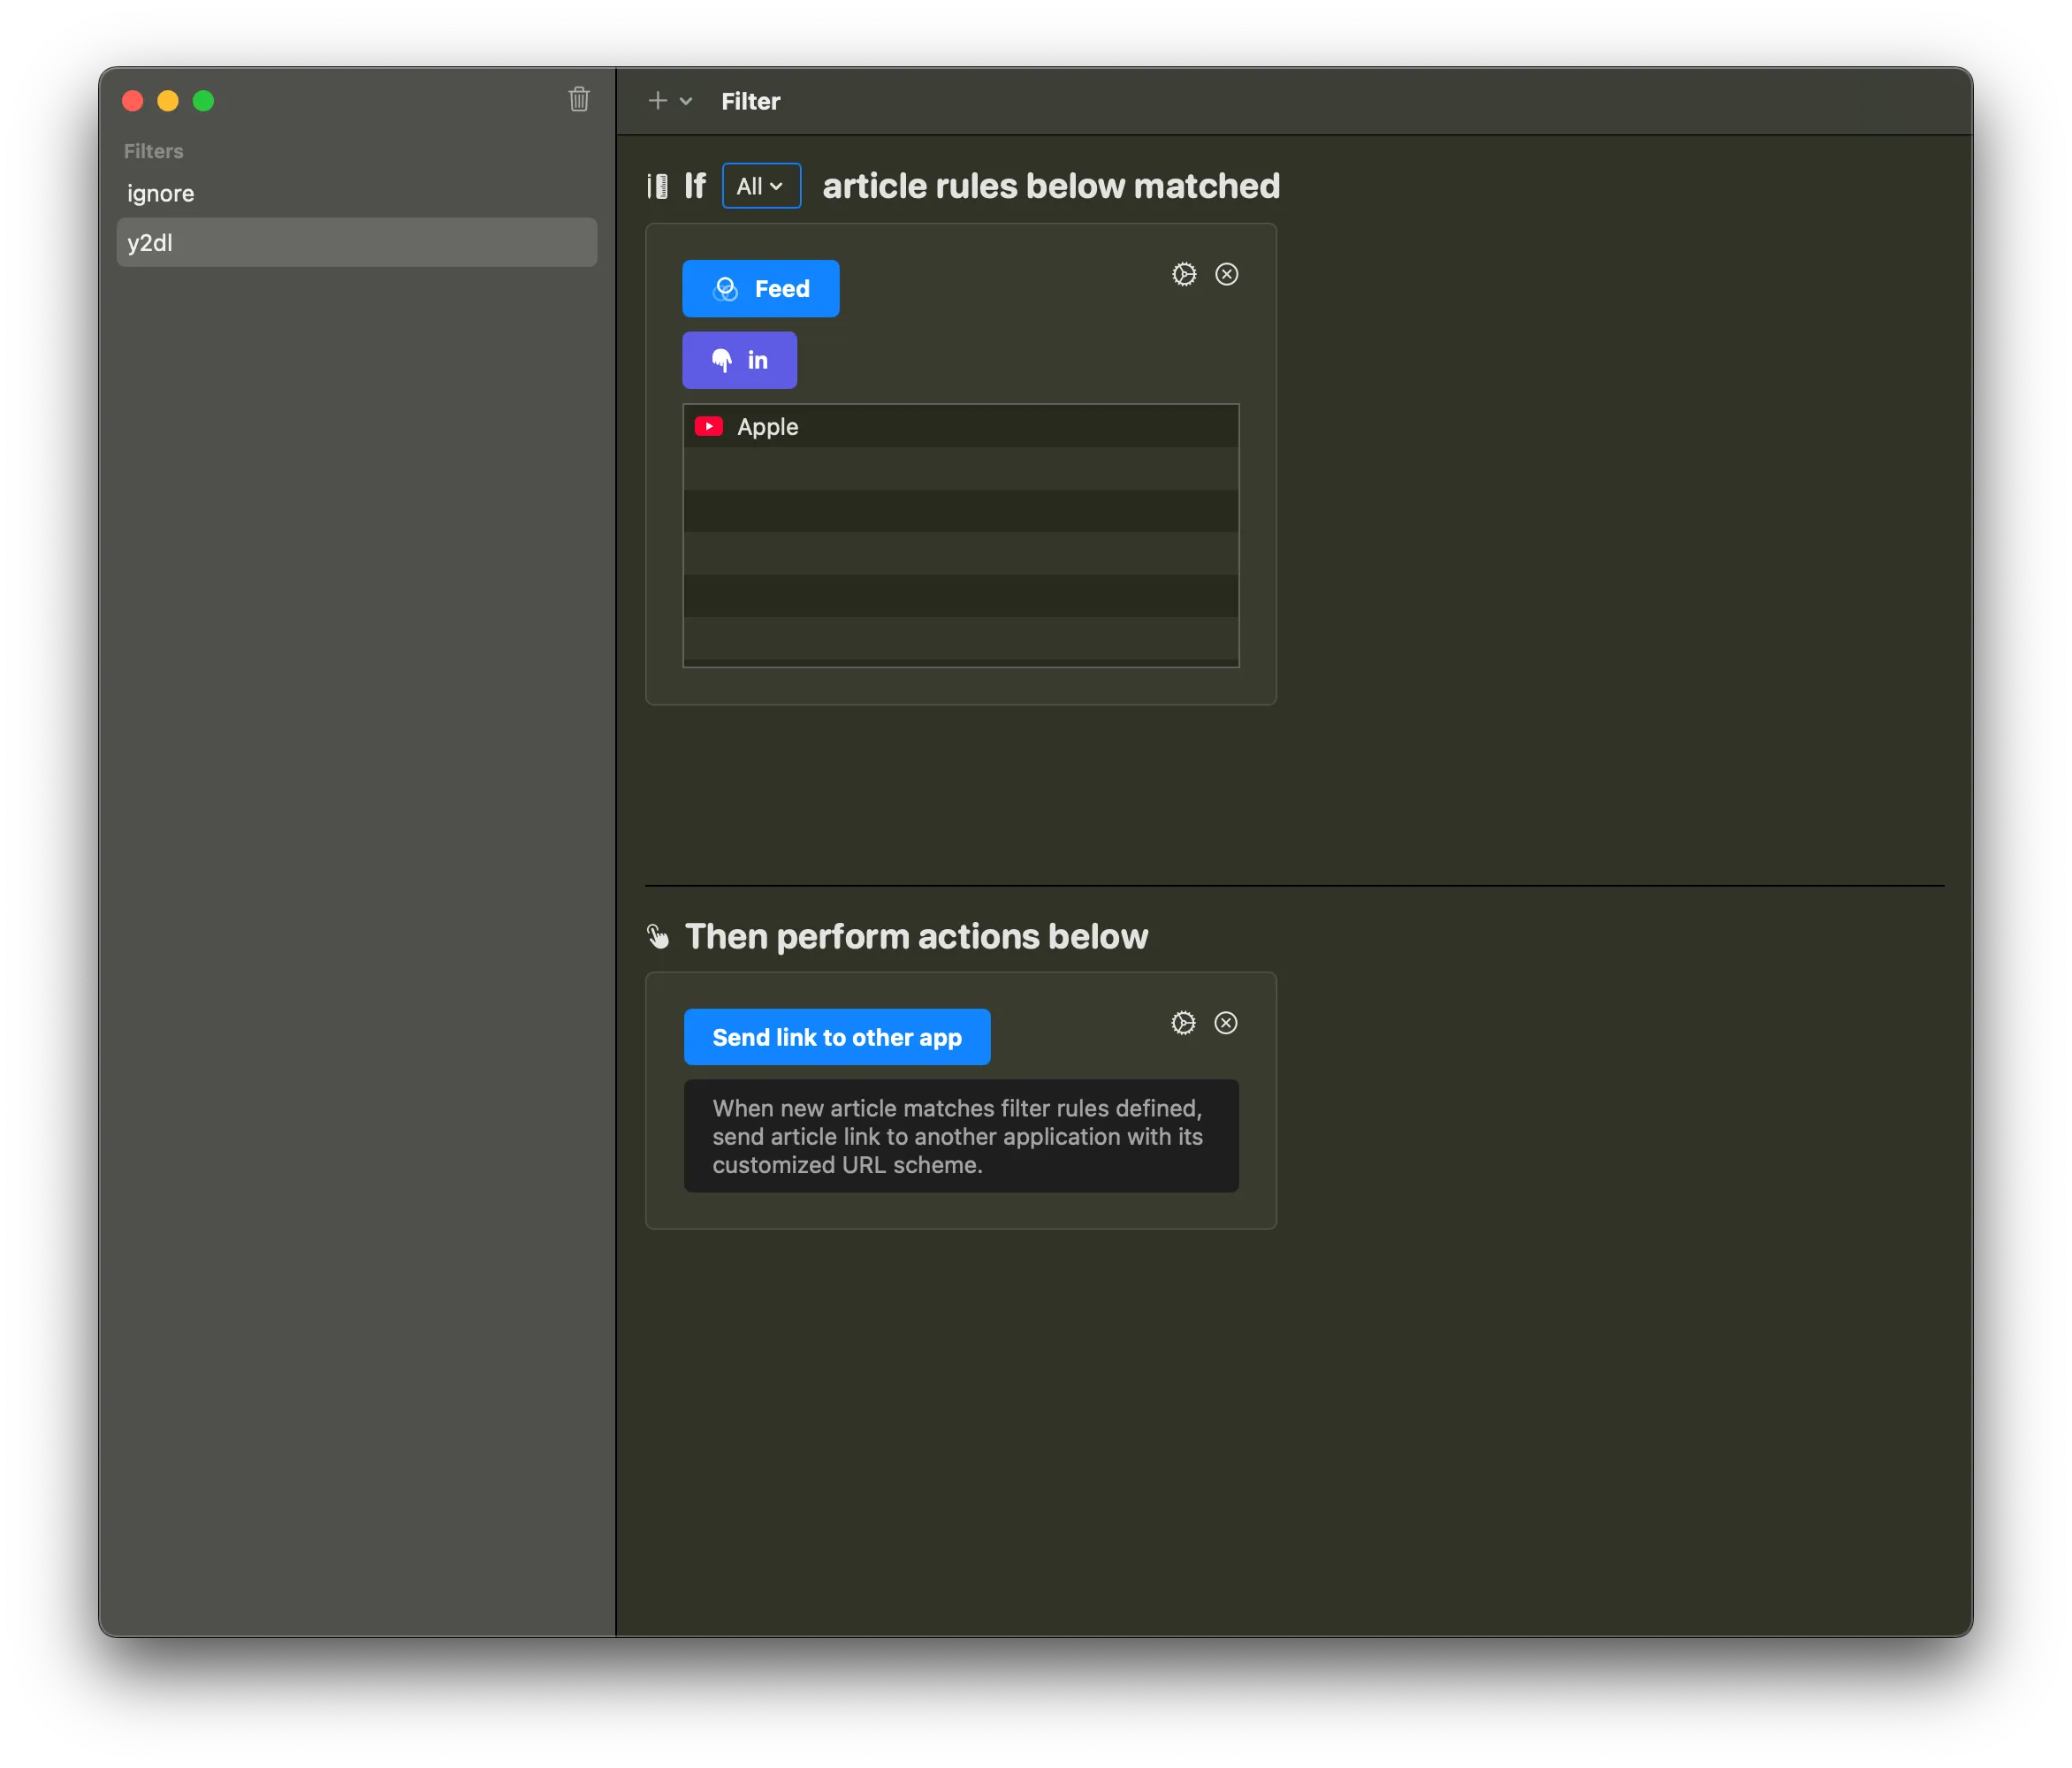Image resolution: width=2072 pixels, height=1768 pixels.
Task: Click the plus to add a new filter
Action: click(657, 101)
